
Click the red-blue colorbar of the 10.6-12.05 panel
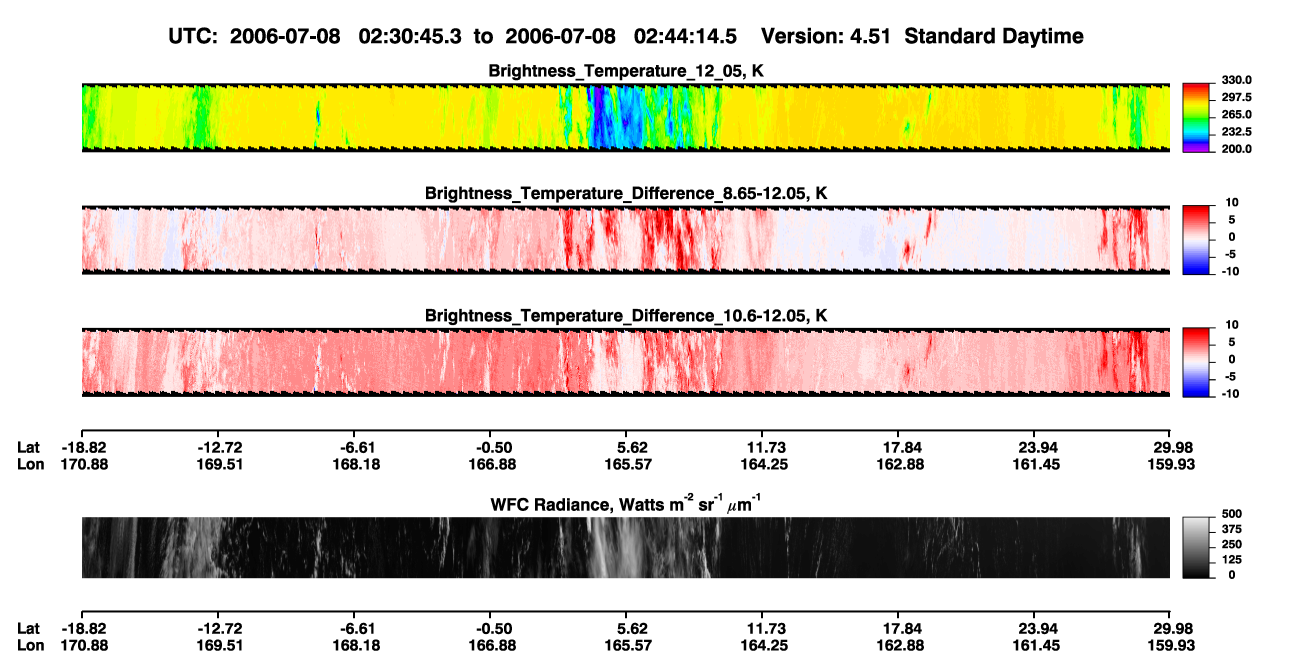click(1197, 360)
